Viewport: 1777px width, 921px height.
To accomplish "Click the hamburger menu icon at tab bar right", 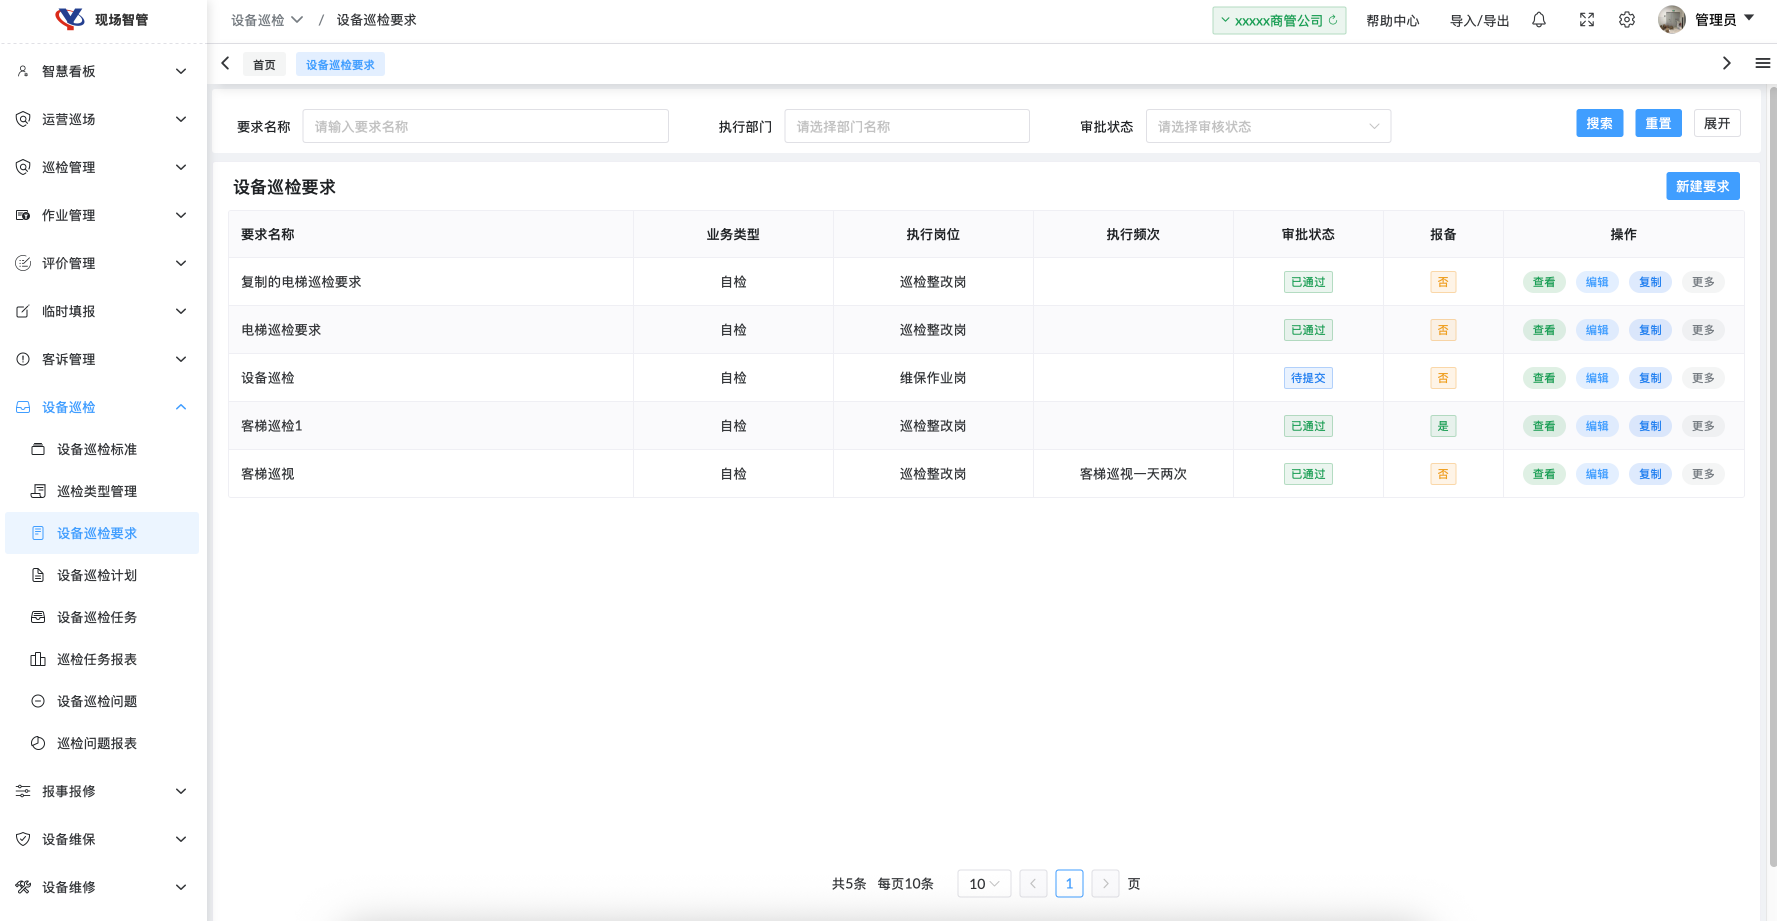I will [1762, 63].
